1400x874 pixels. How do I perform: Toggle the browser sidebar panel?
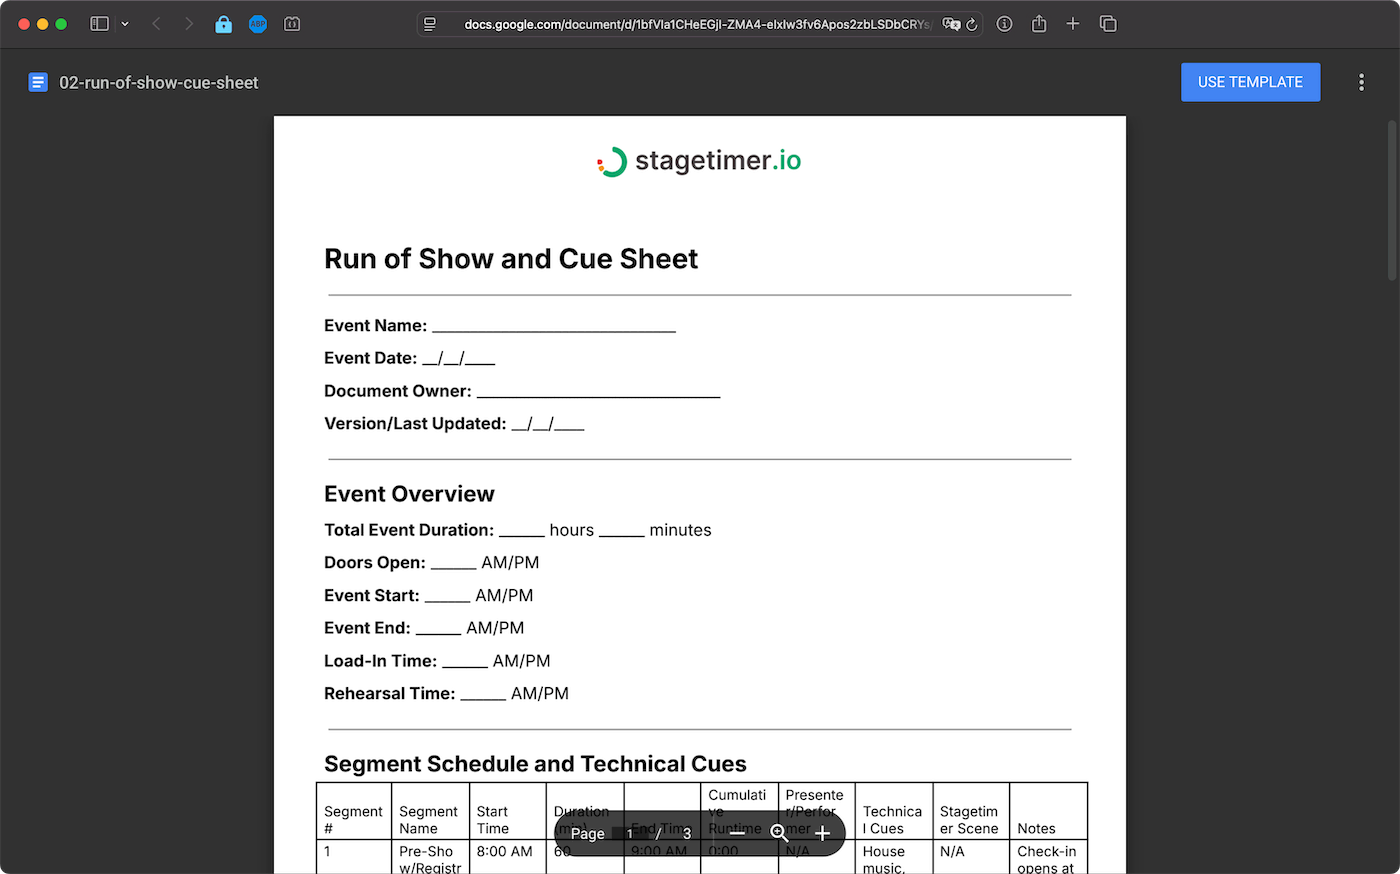pyautogui.click(x=99, y=23)
